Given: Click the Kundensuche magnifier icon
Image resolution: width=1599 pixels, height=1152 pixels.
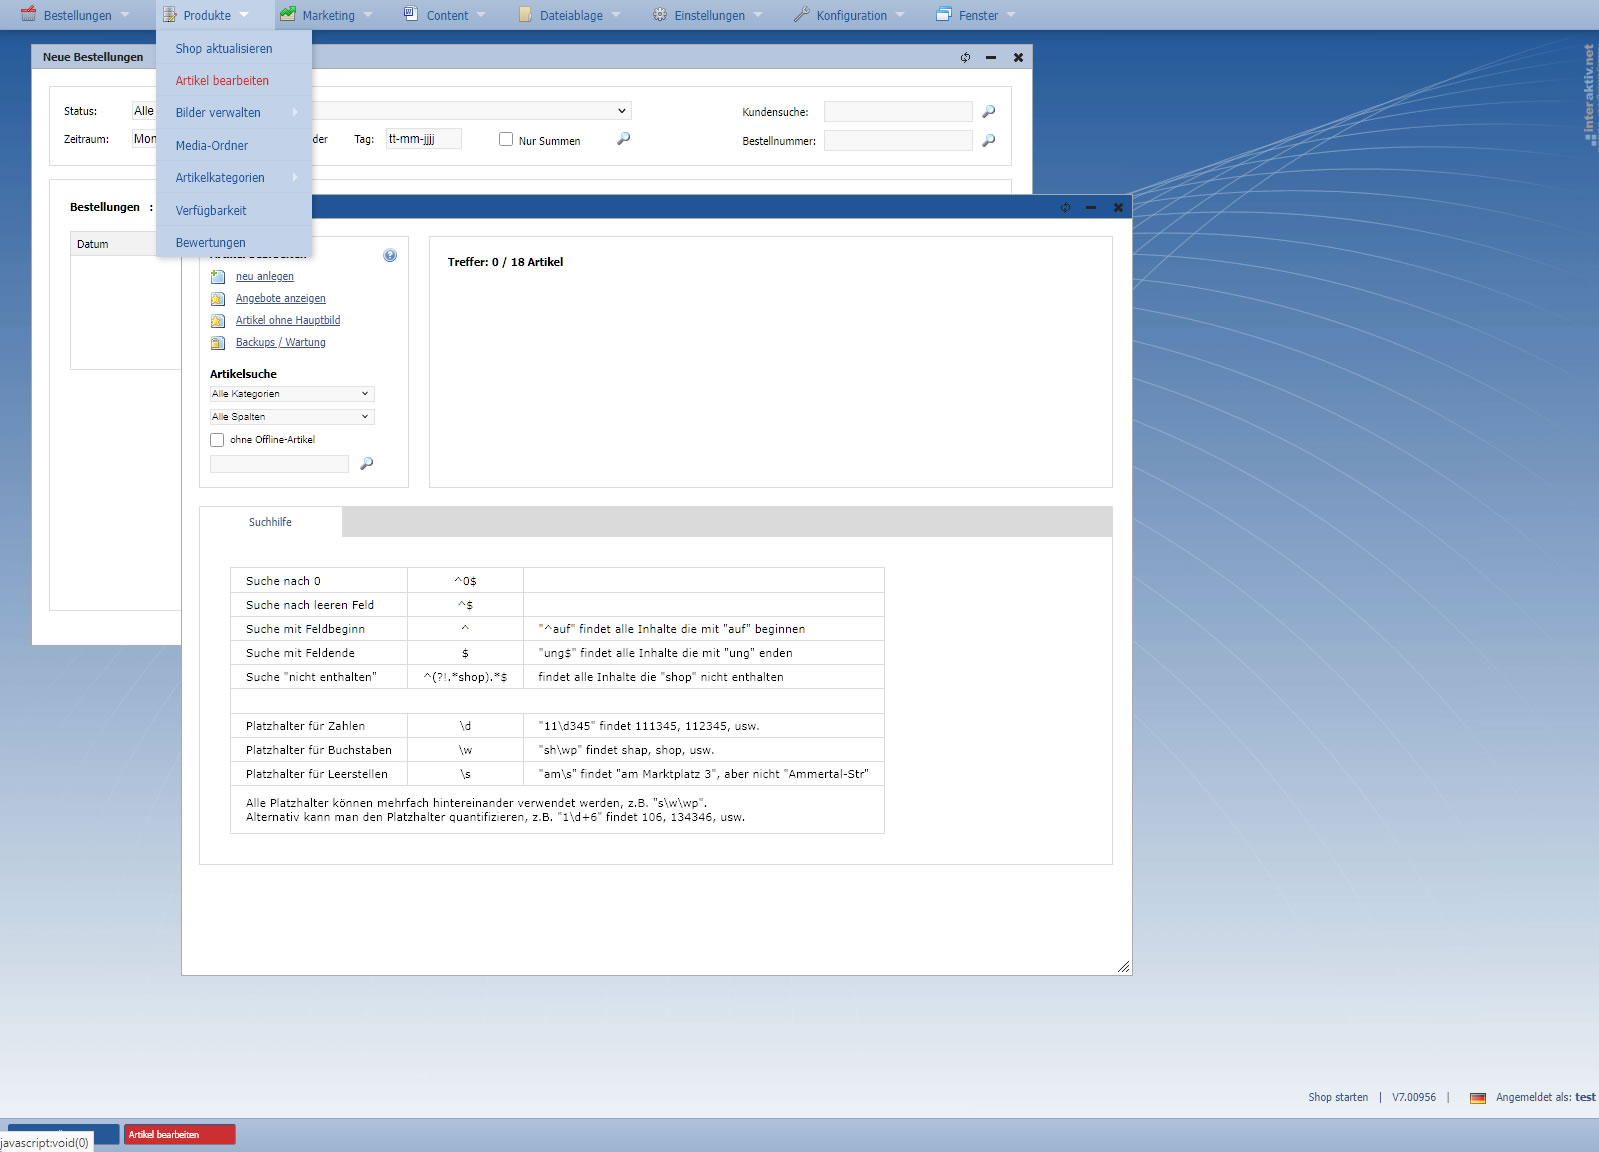Looking at the screenshot, I should (989, 112).
